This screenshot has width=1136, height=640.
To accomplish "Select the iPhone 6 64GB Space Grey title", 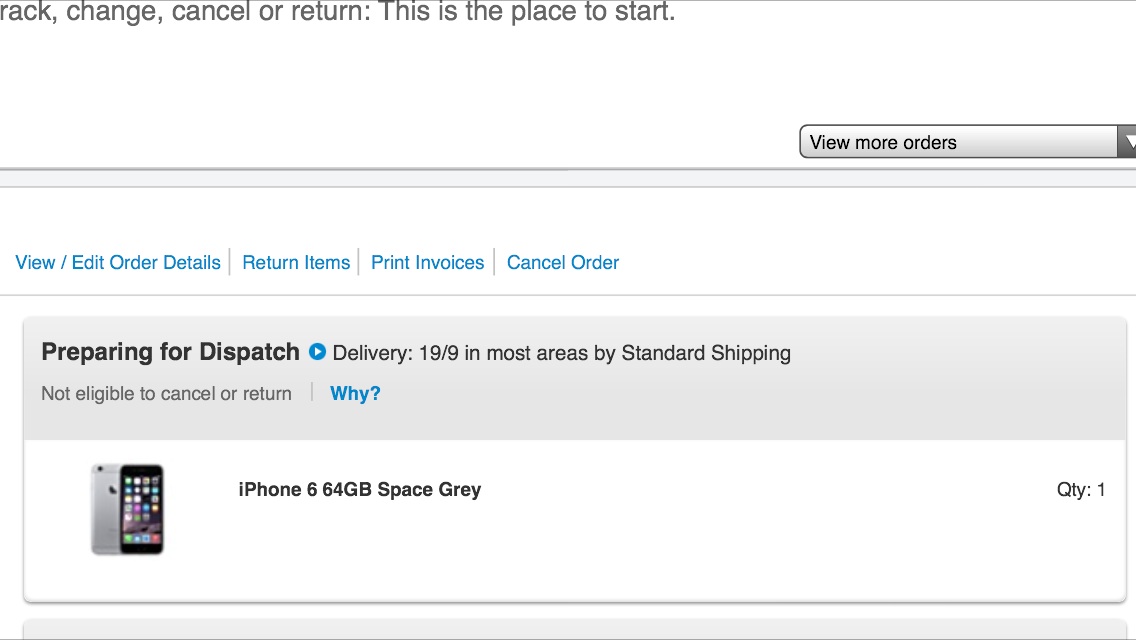I will pos(360,489).
